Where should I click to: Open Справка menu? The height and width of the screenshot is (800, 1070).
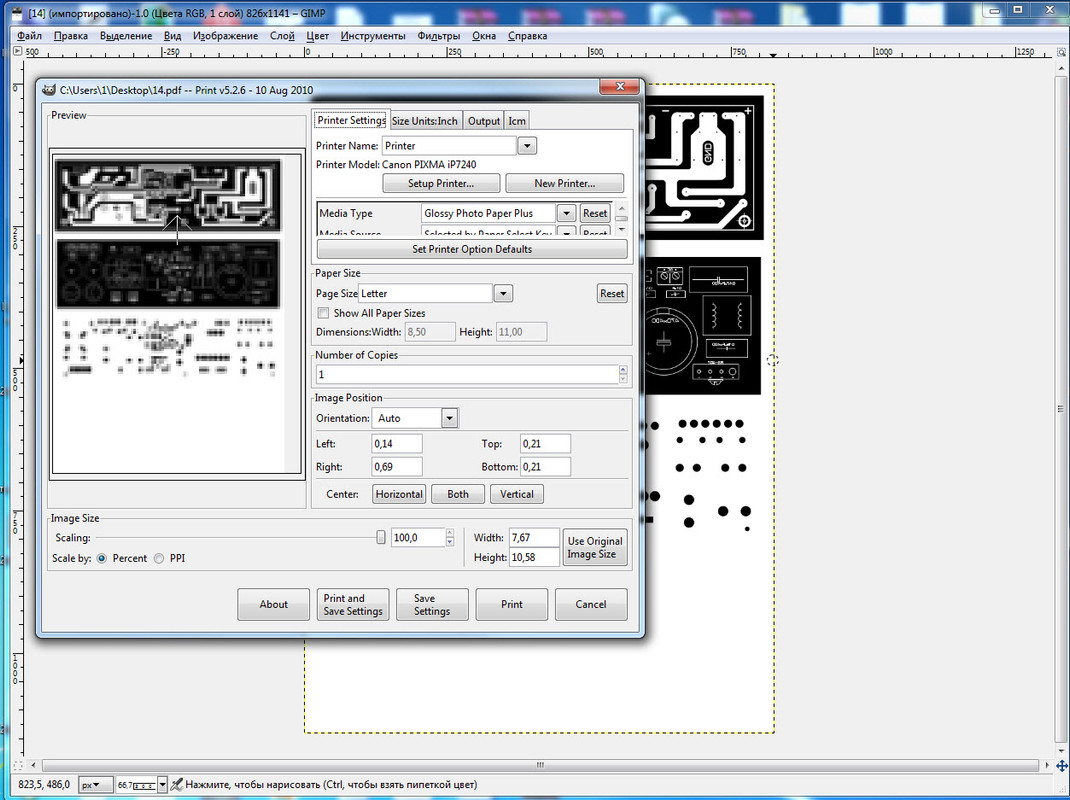coord(527,35)
